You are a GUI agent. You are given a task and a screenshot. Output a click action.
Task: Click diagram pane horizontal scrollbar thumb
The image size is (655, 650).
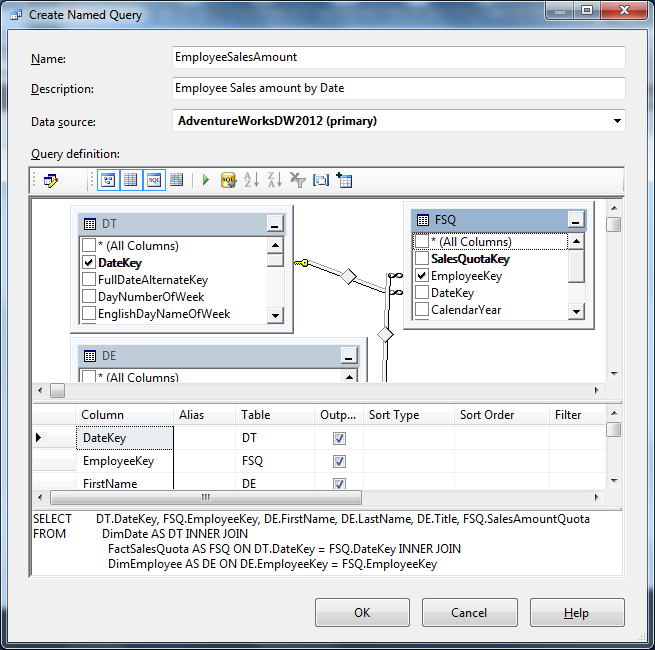pos(58,391)
